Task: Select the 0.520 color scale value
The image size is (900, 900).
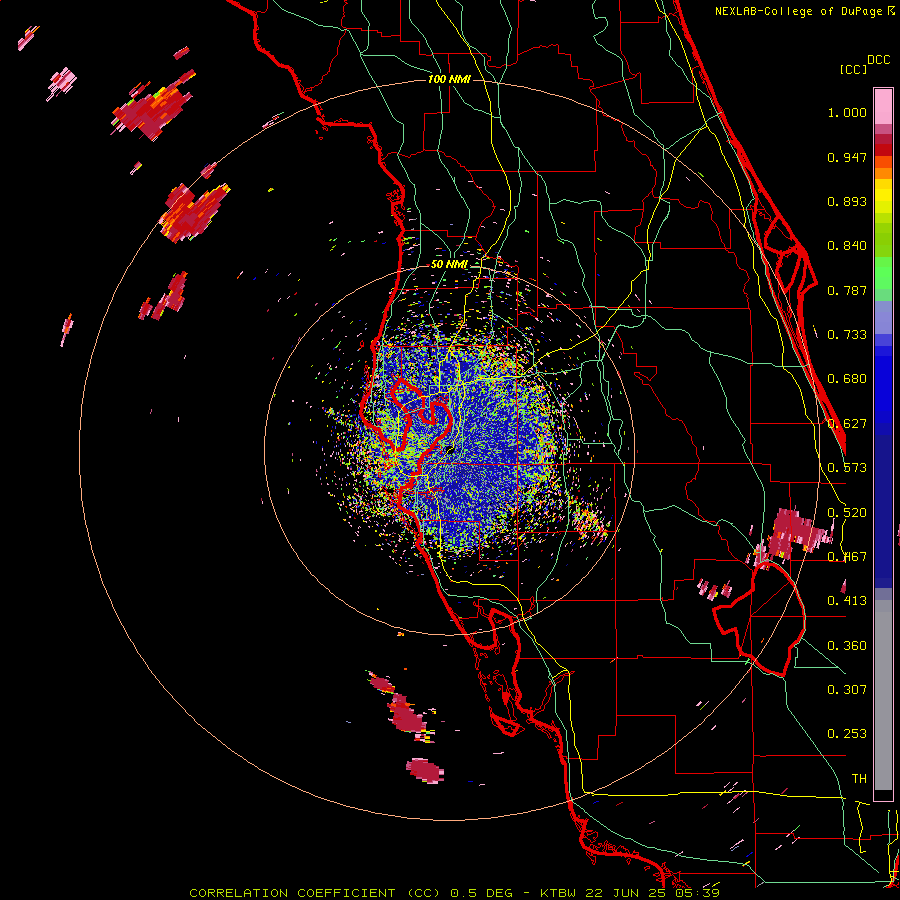Action: [847, 513]
